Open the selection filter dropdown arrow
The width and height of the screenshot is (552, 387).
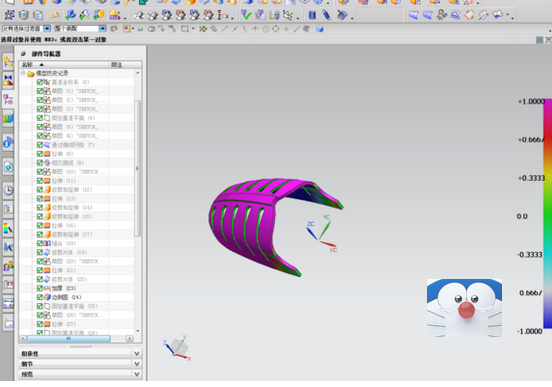point(47,29)
